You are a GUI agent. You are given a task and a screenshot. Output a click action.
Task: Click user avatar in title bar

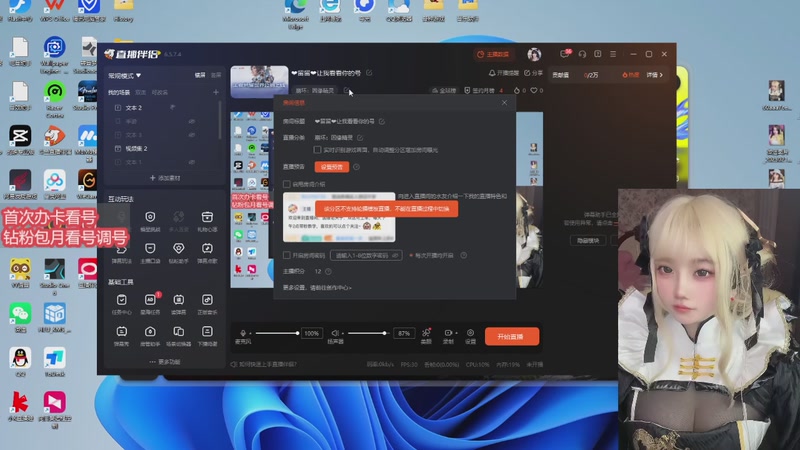[x=534, y=54]
